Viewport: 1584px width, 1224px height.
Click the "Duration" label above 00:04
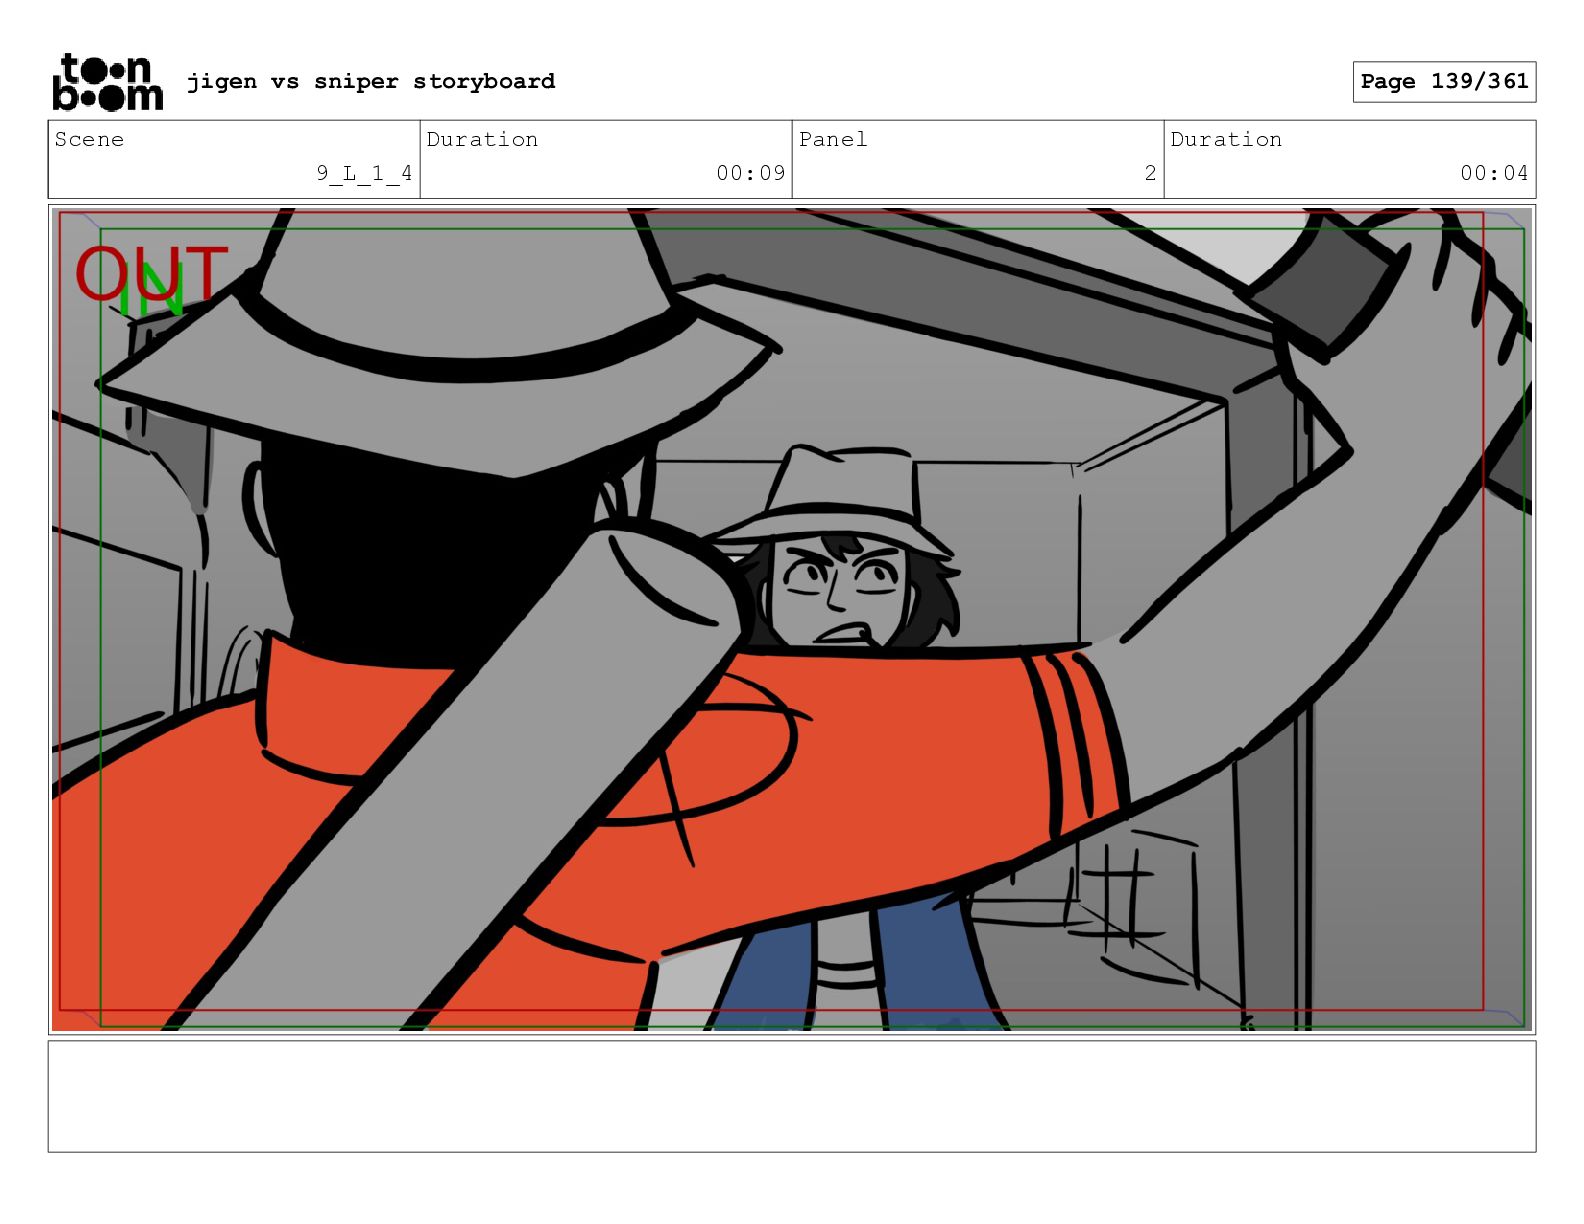pos(1226,139)
